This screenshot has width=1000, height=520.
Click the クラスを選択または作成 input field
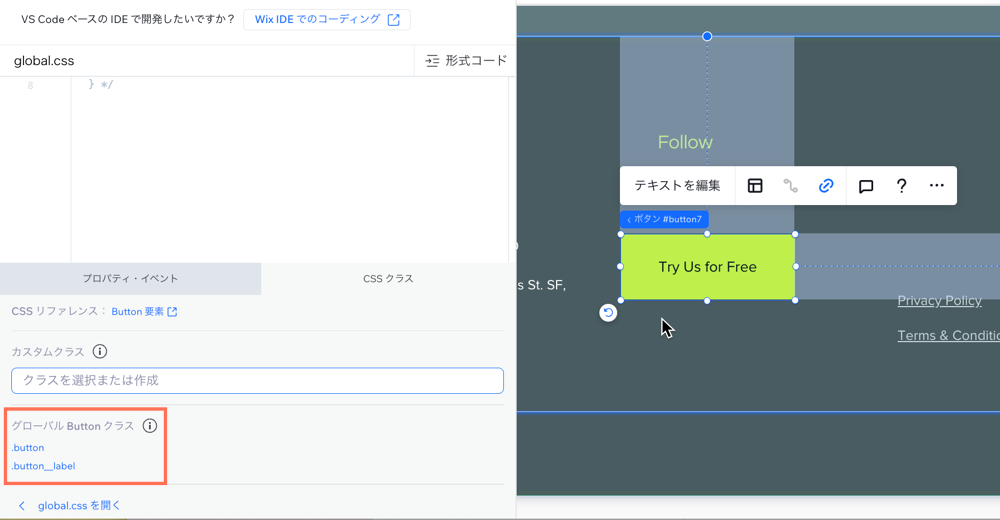tap(257, 380)
